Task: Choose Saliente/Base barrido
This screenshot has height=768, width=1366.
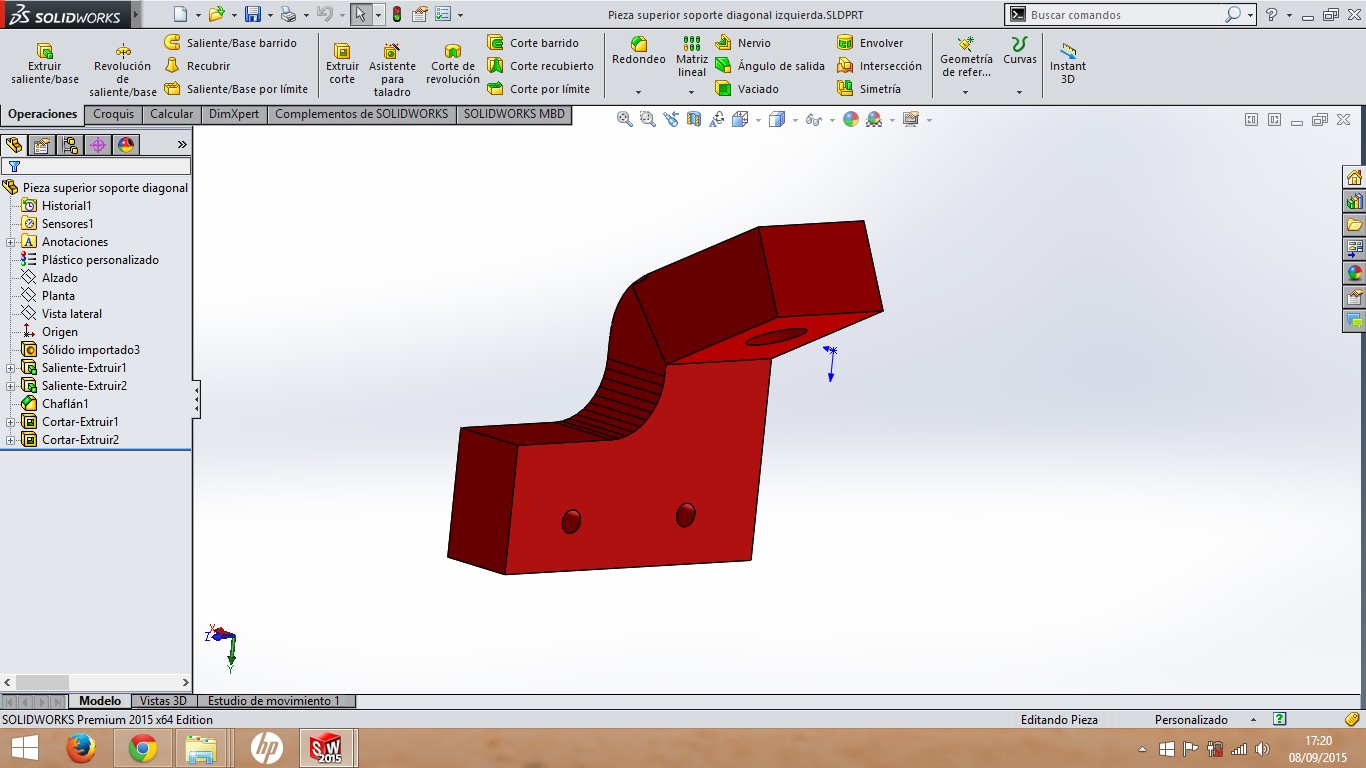Action: click(x=230, y=43)
